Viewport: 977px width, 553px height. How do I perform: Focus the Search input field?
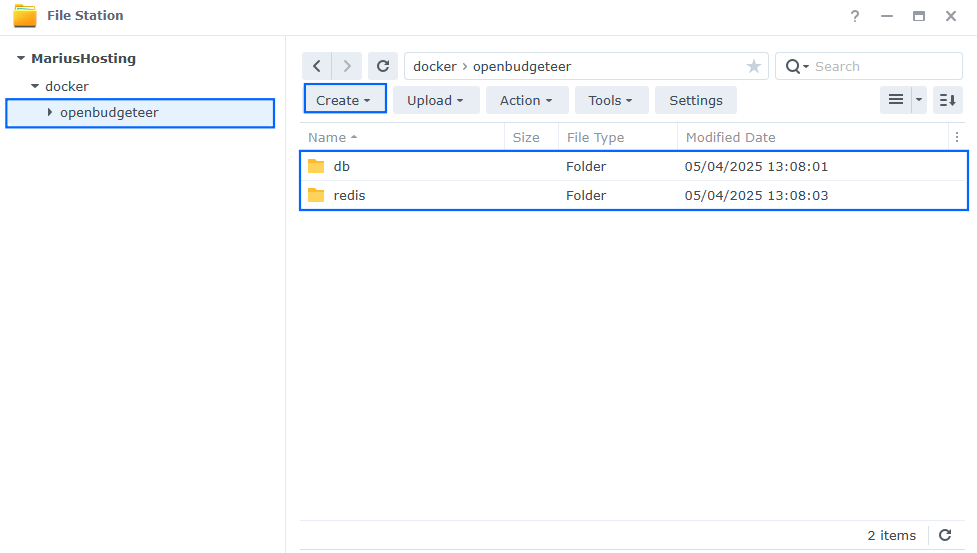coord(885,66)
